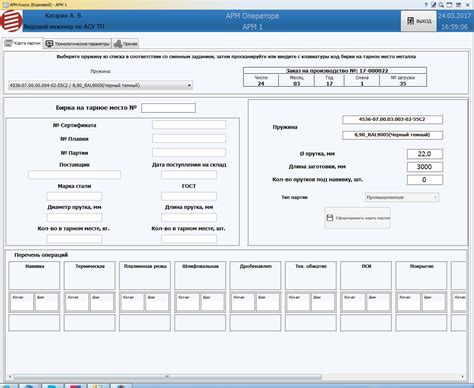
Task: Click the Перечень операций section title
Action: pos(41,255)
